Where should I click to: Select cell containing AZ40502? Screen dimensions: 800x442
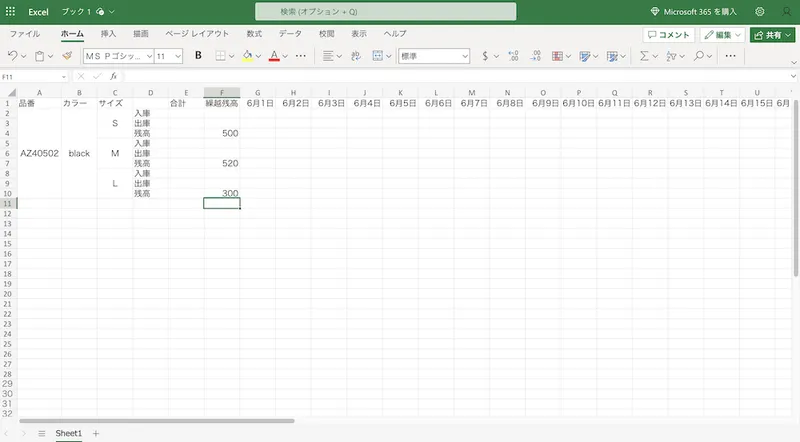39,153
